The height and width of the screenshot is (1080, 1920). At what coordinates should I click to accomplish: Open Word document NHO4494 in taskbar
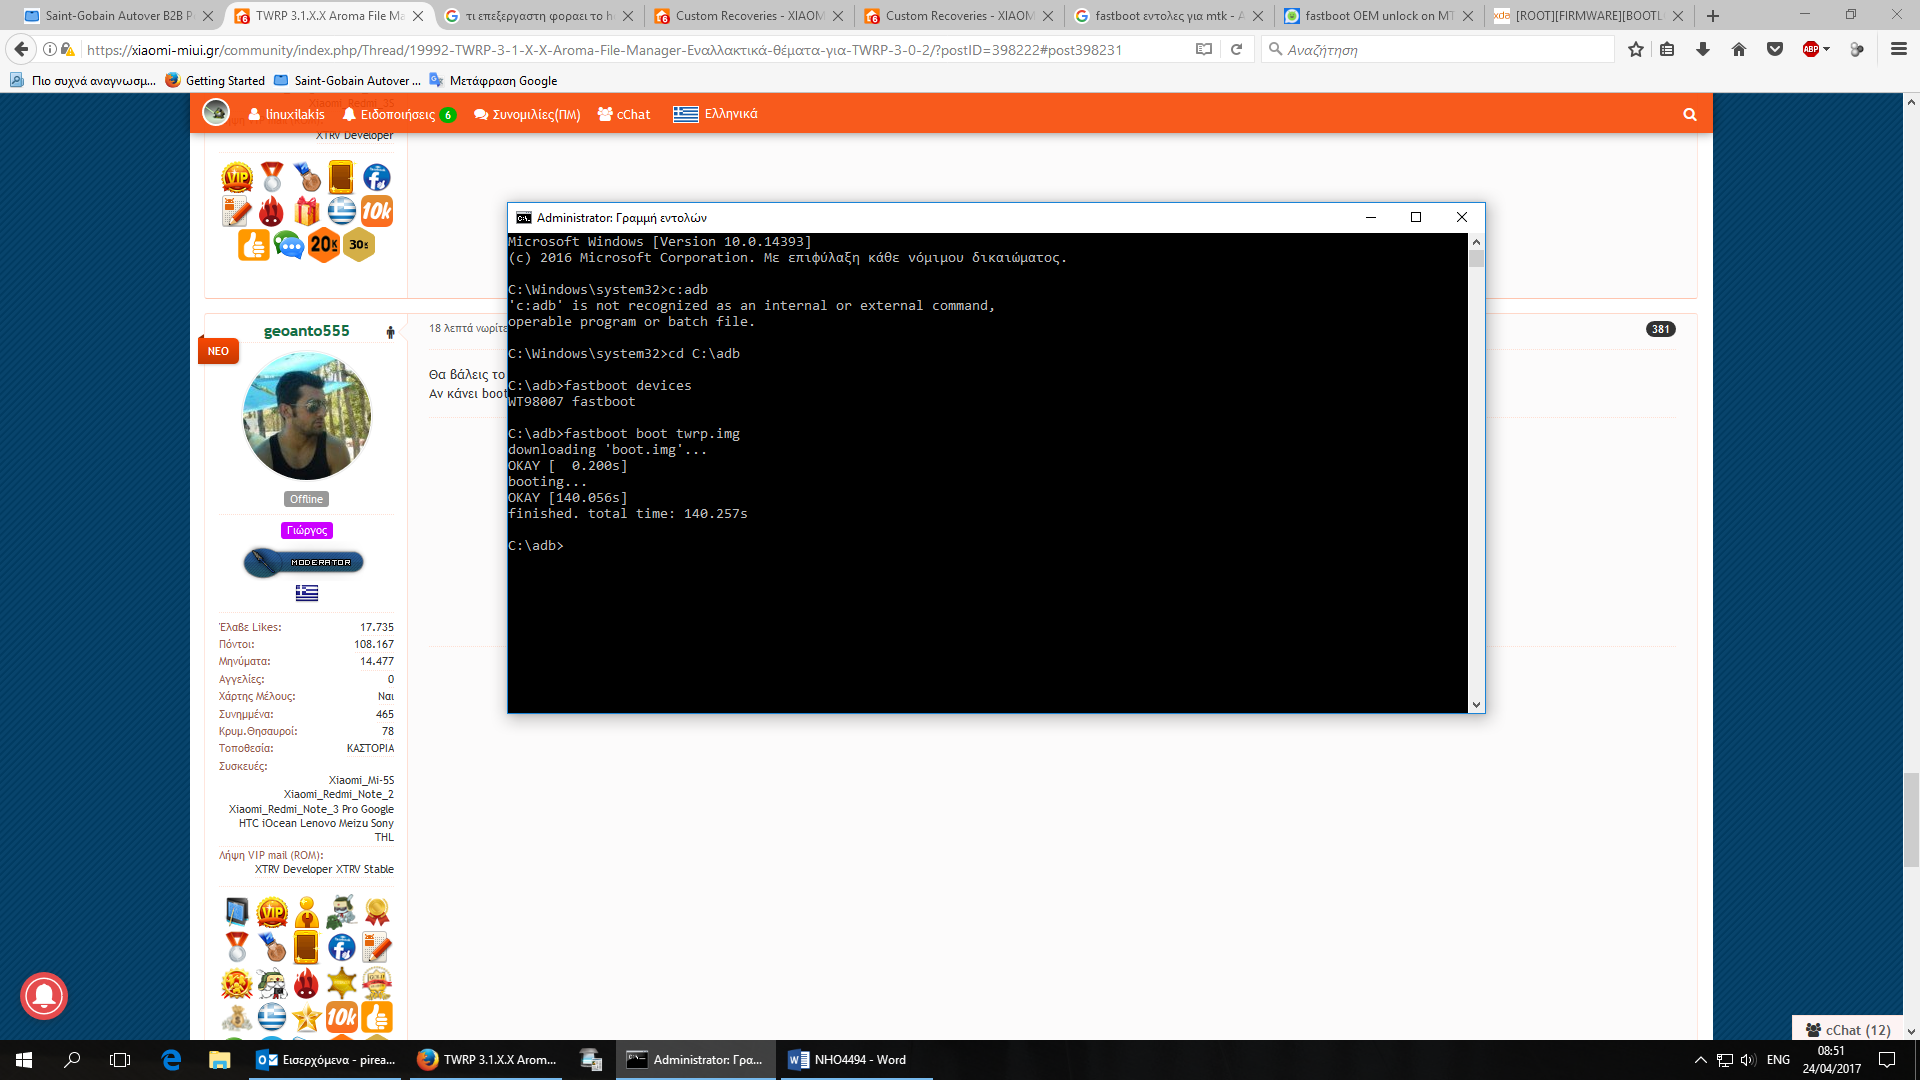coord(848,1060)
